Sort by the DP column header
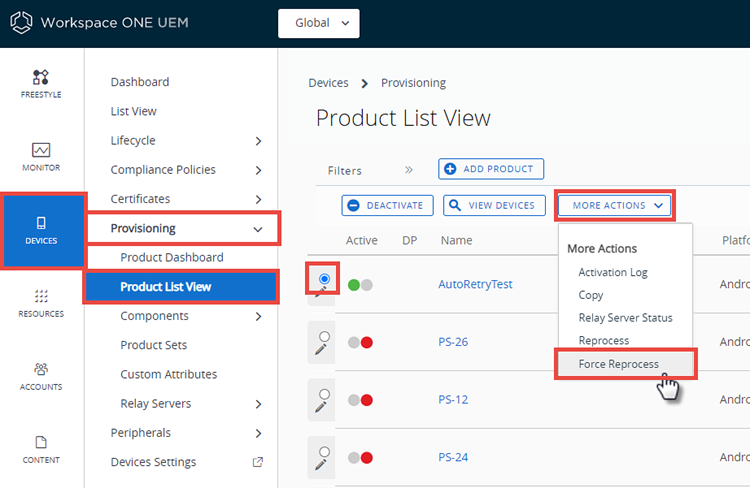The width and height of the screenshot is (750, 488). point(409,240)
